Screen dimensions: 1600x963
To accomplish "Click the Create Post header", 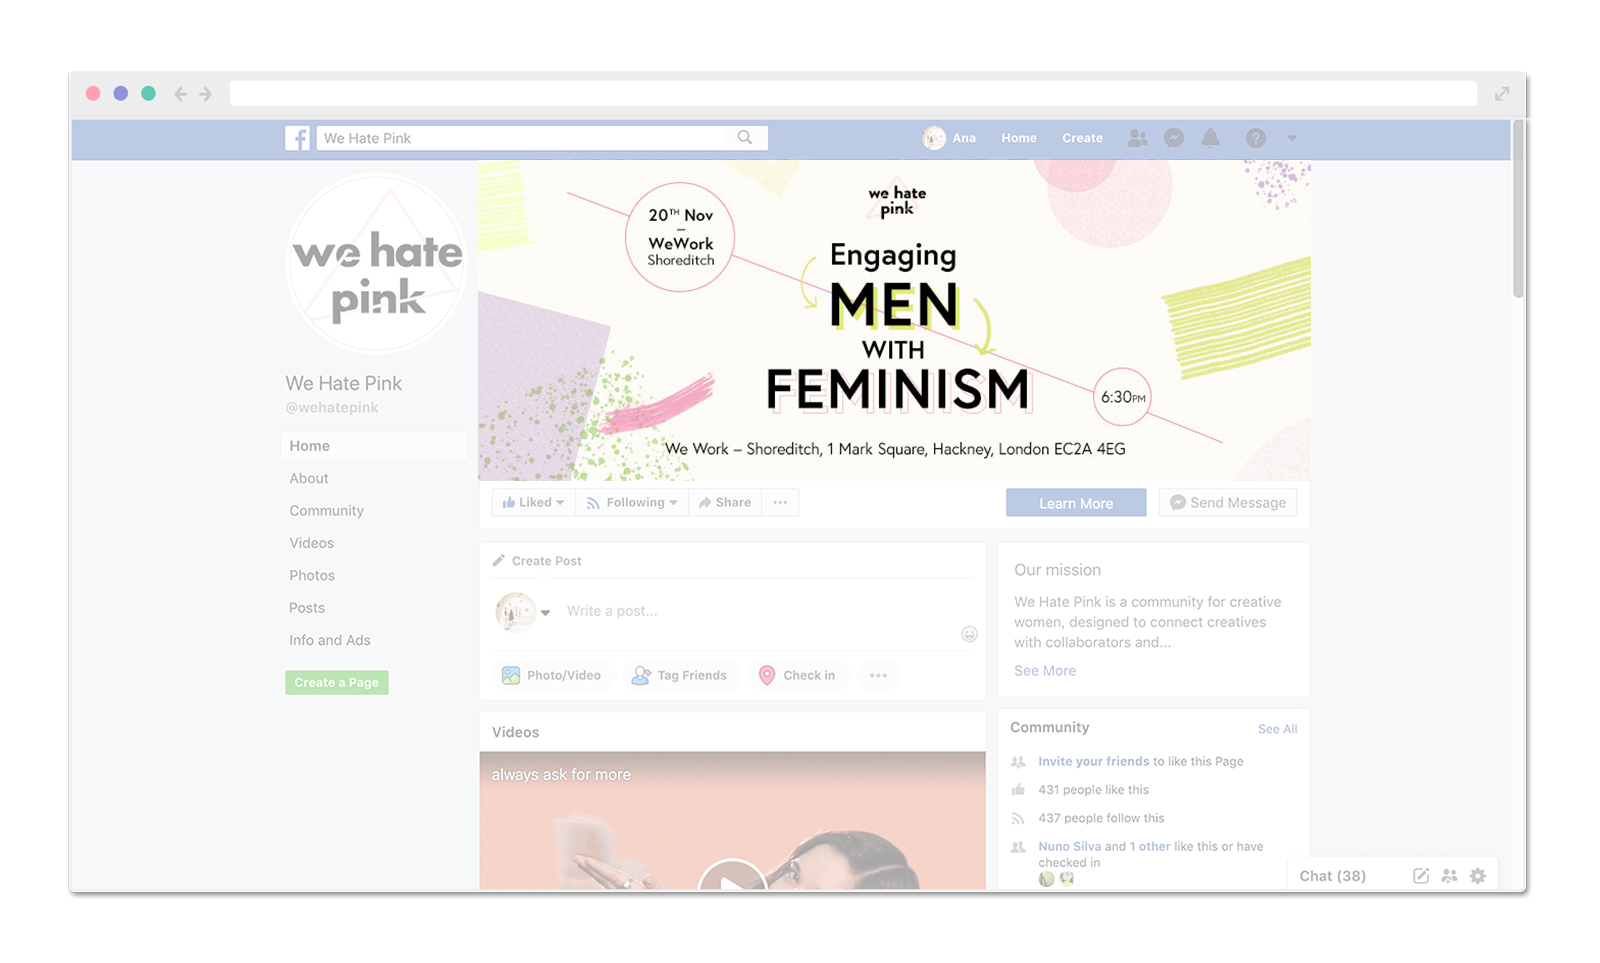I will point(537,561).
